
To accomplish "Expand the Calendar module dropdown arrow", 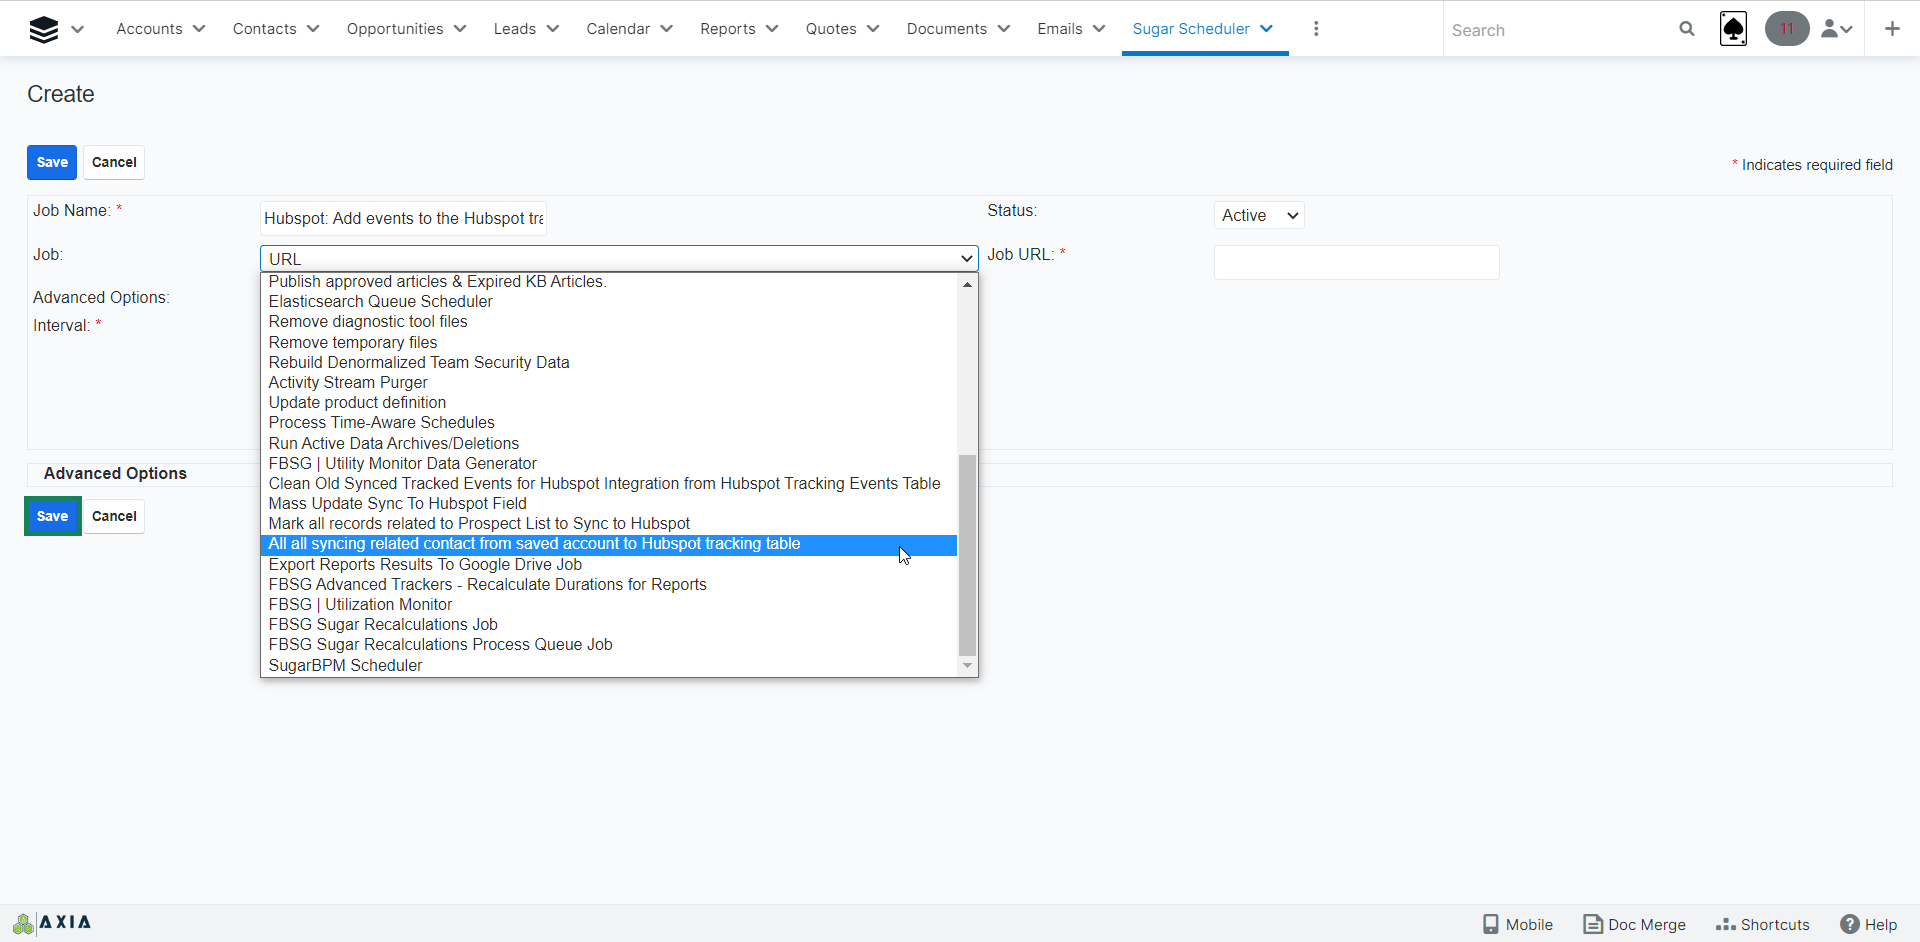I will click(x=667, y=29).
